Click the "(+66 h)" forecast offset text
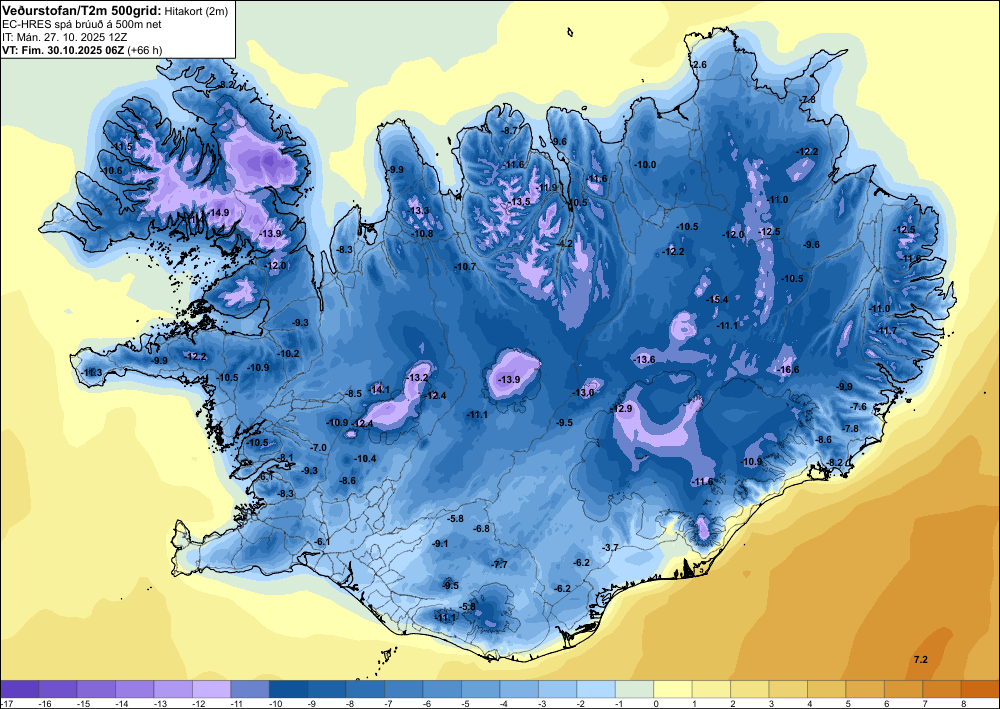The height and width of the screenshot is (709, 1000). (145, 50)
